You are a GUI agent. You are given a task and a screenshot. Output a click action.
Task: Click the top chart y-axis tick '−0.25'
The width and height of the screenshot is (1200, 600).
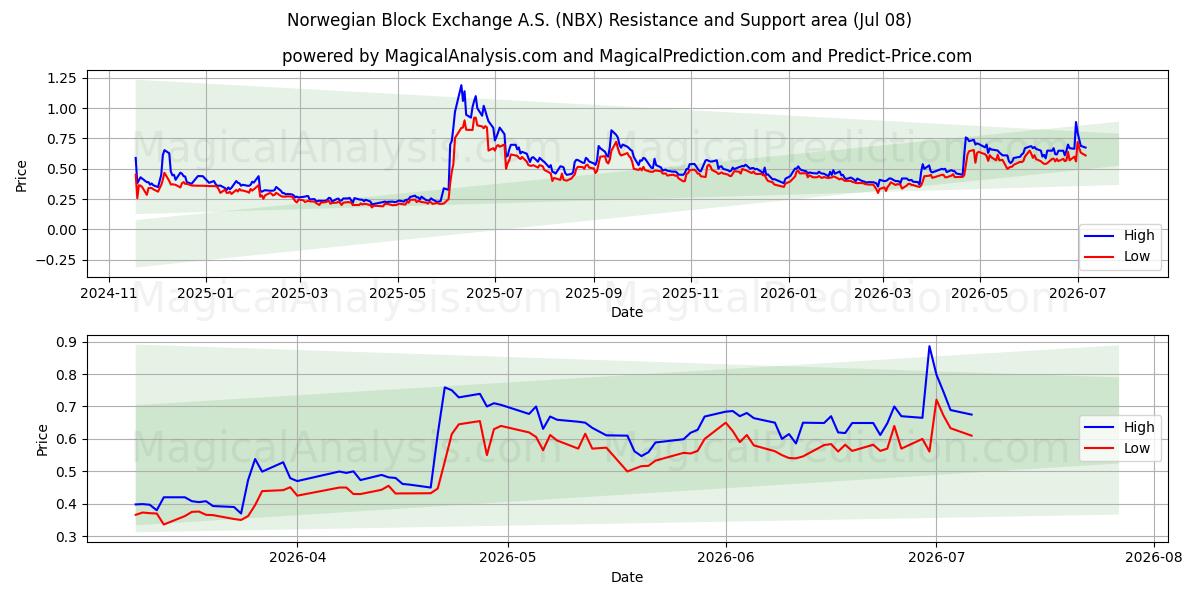point(56,260)
